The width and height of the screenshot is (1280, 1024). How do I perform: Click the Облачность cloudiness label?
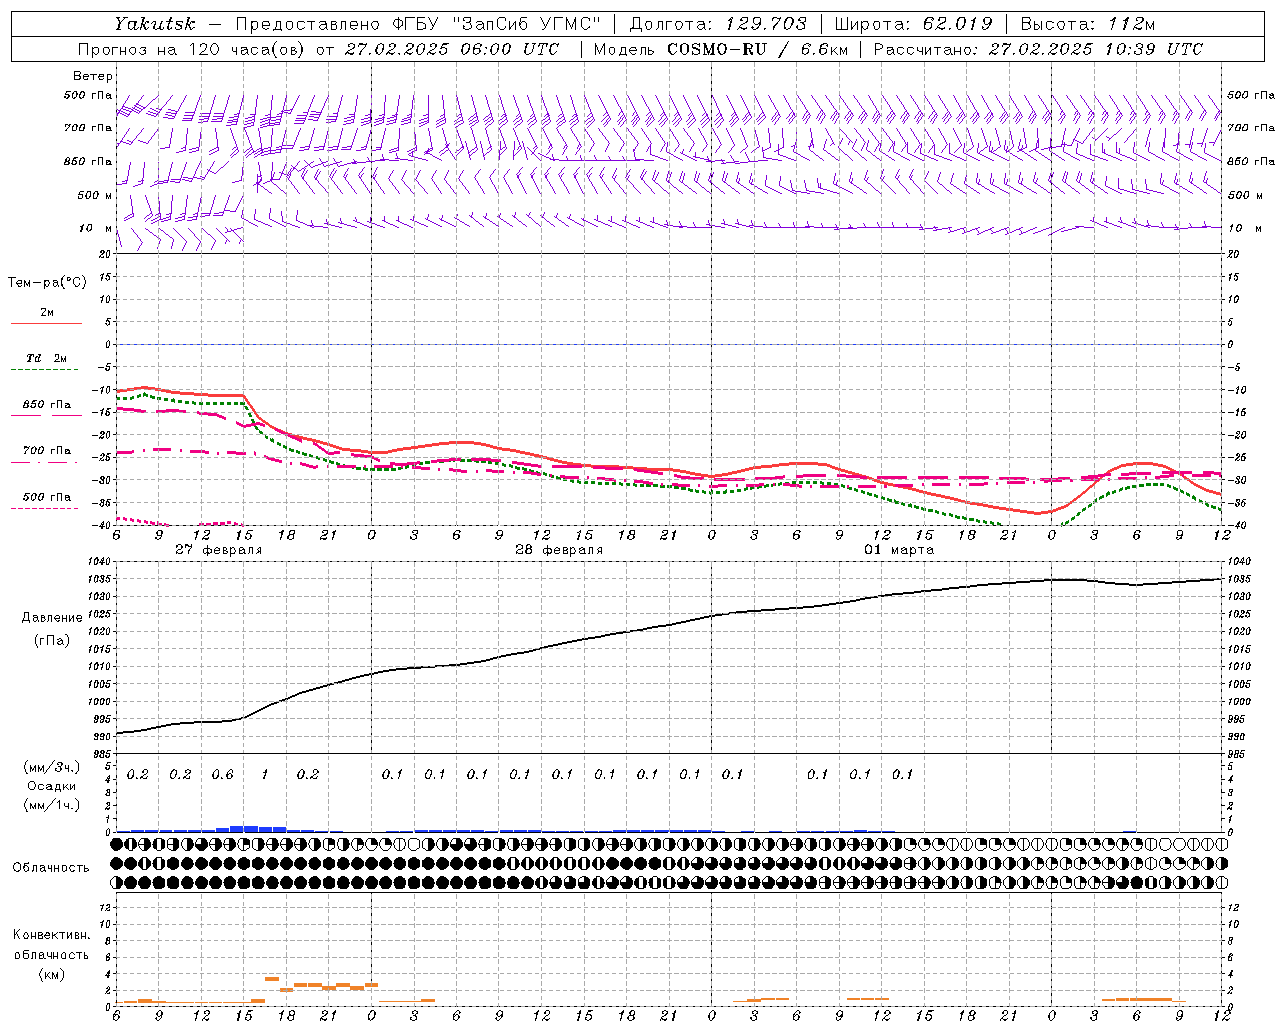[x=51, y=867]
